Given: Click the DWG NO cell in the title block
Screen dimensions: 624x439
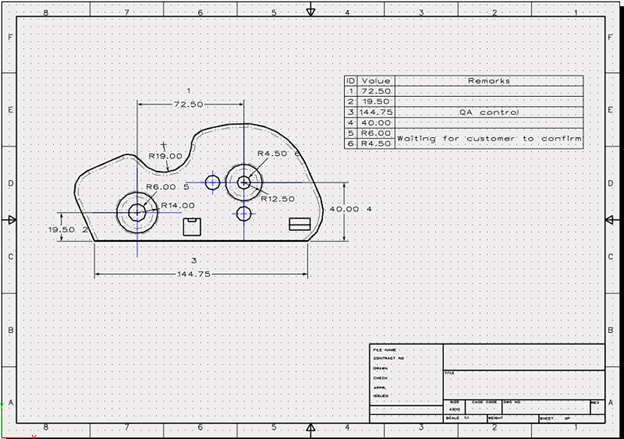Looking at the screenshot, I should pyautogui.click(x=546, y=407).
